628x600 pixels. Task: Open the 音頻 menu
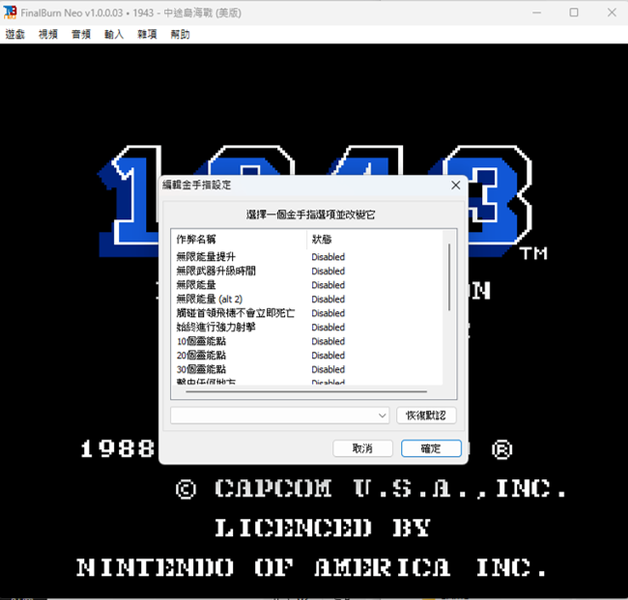(x=81, y=34)
